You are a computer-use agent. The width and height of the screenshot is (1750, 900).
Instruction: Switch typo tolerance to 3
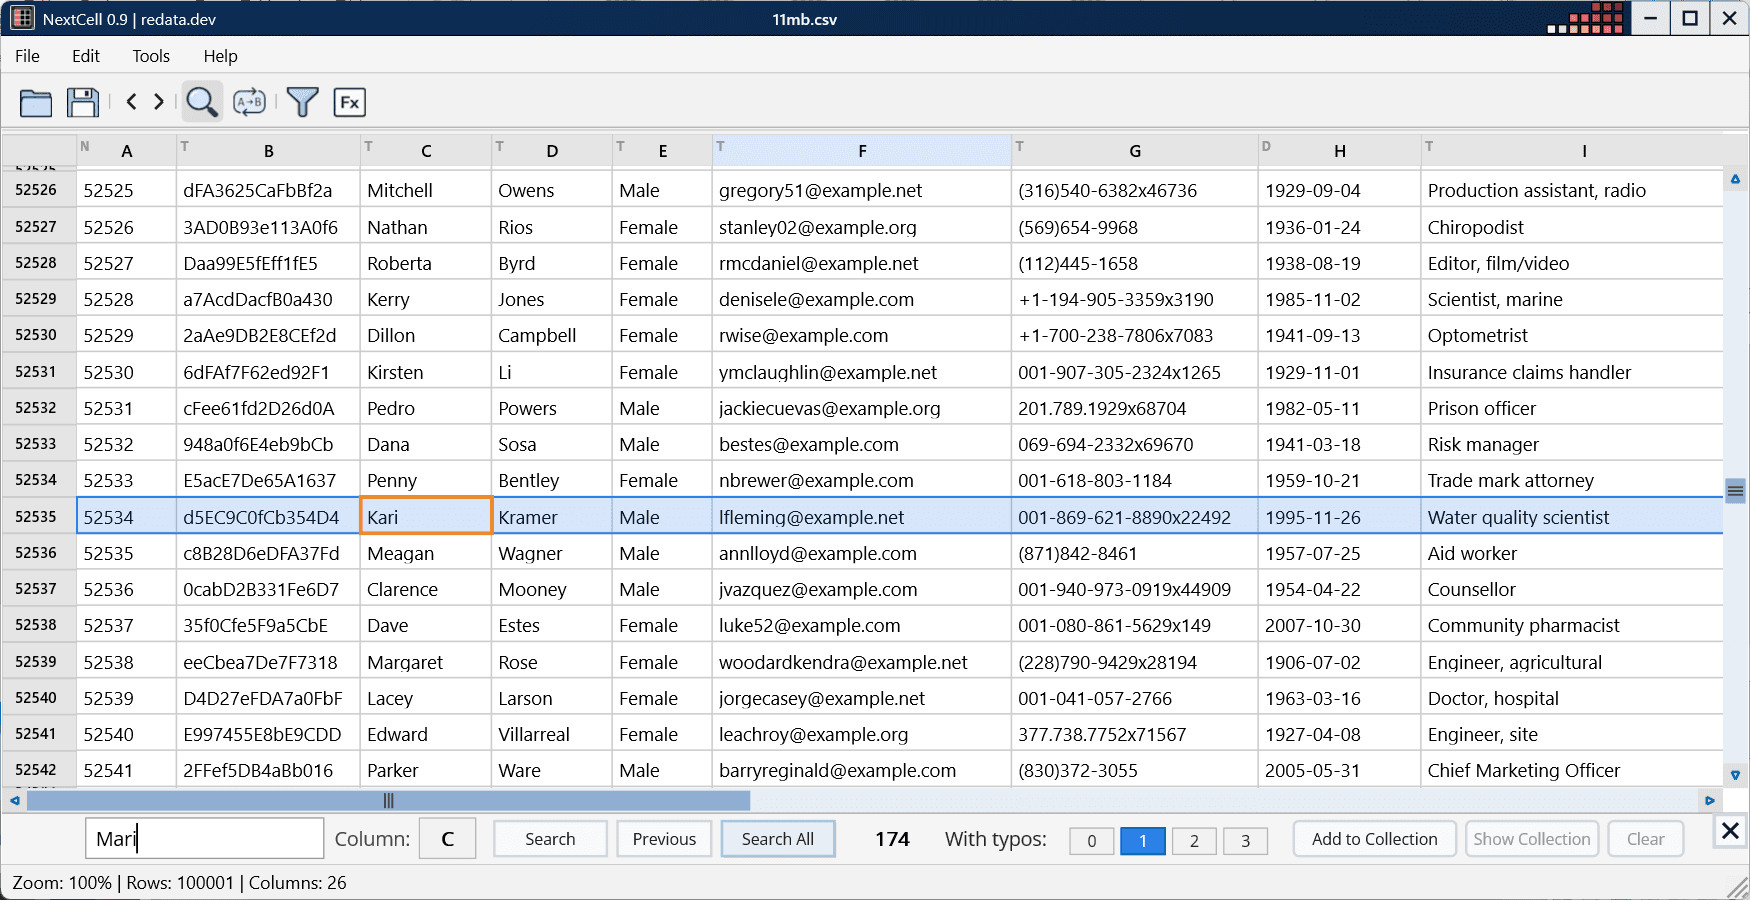point(1245,841)
